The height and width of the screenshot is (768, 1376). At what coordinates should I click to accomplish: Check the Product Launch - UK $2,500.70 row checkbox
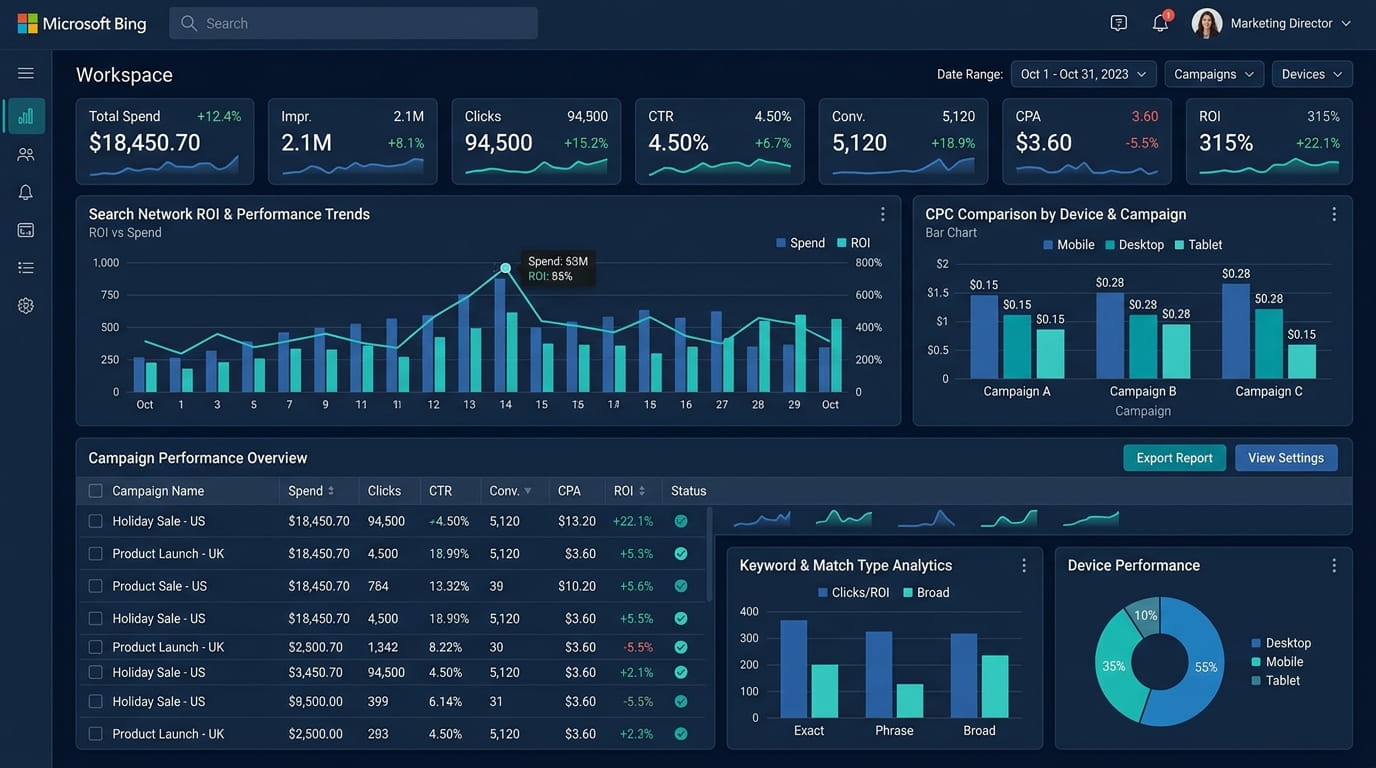point(96,647)
